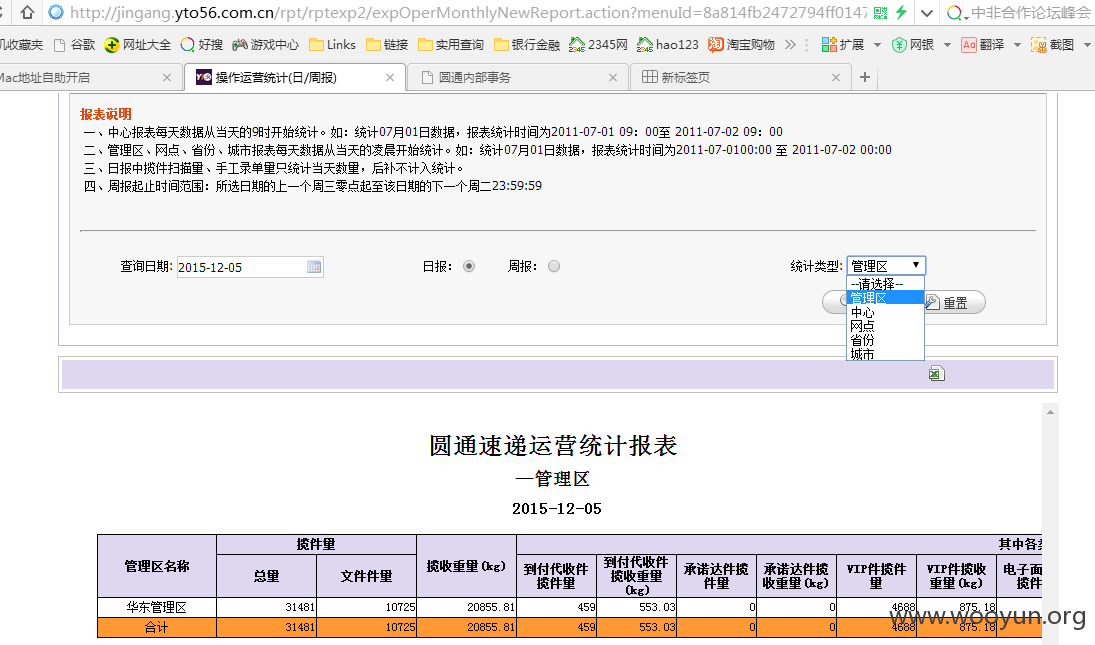Click the 揽收重量(kg) column header

pos(466,566)
